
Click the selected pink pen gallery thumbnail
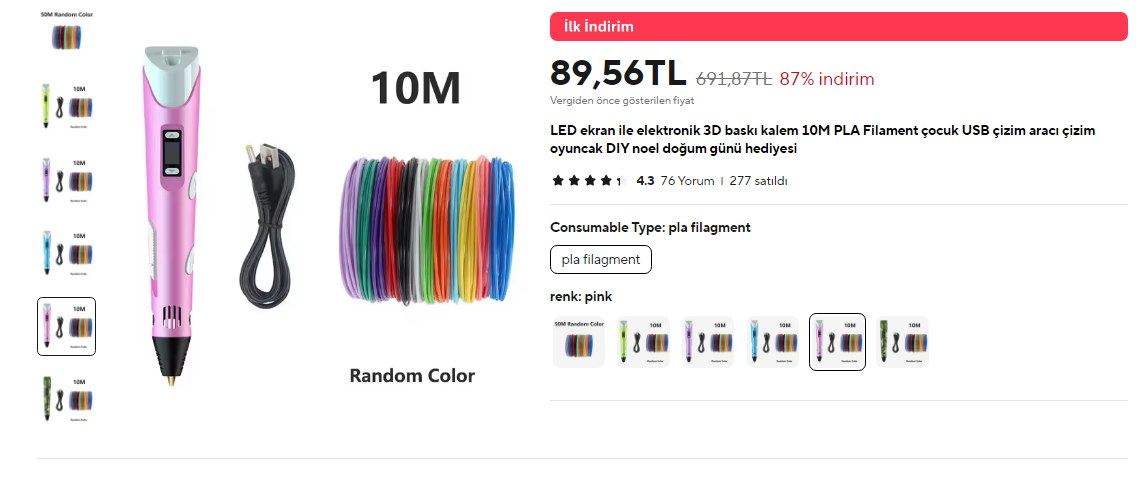pyautogui.click(x=67, y=326)
